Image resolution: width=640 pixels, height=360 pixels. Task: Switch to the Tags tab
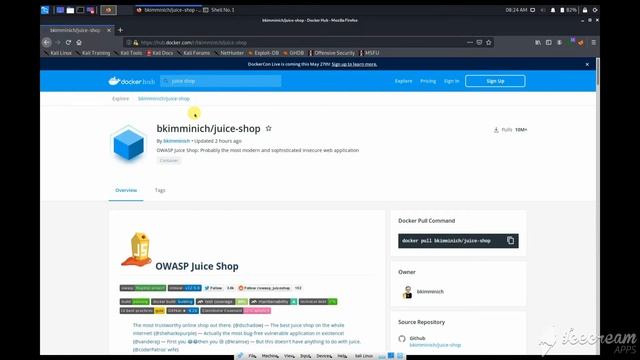click(160, 190)
